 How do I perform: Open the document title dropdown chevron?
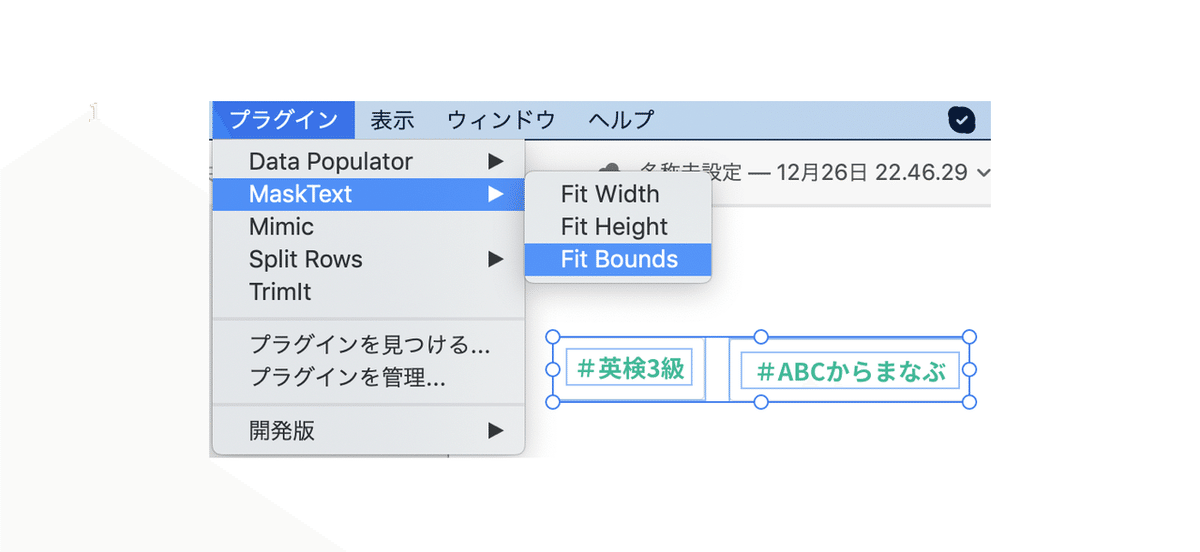coord(983,173)
